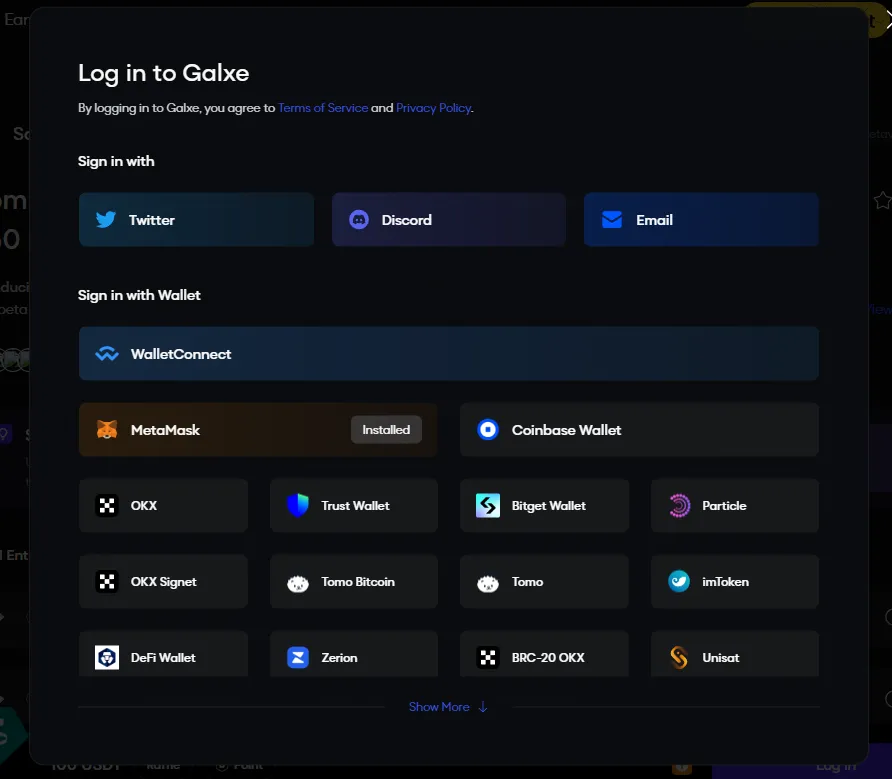This screenshot has height=779, width=892.
Task: Connect using DeFi Wallet
Action: pos(163,657)
